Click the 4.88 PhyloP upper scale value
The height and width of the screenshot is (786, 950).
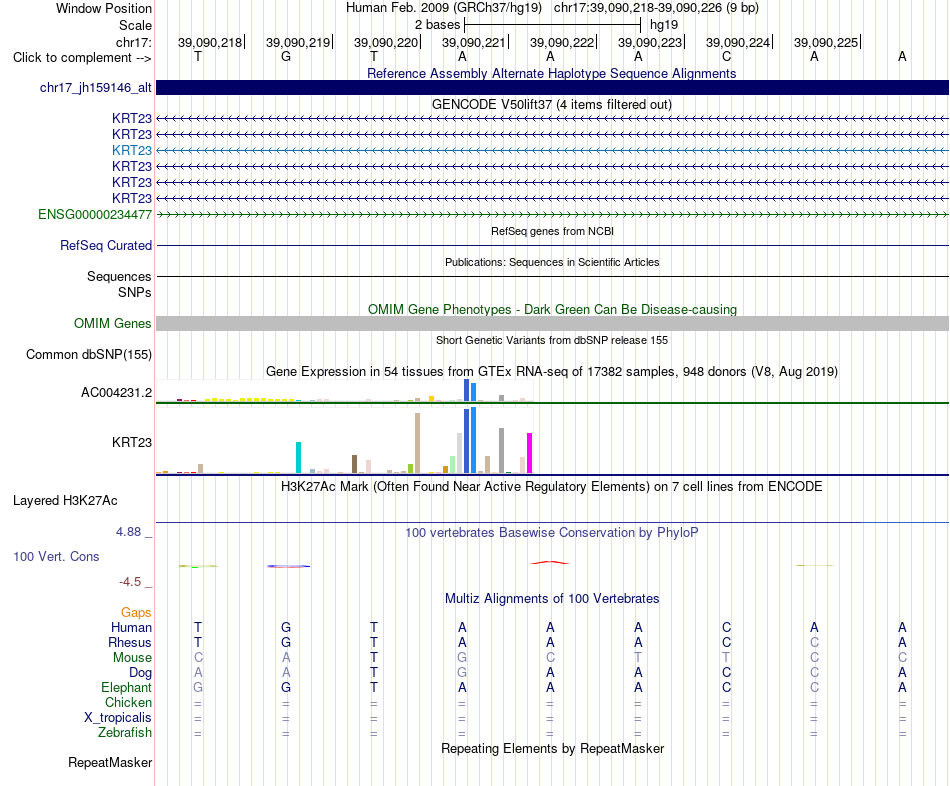coord(128,531)
